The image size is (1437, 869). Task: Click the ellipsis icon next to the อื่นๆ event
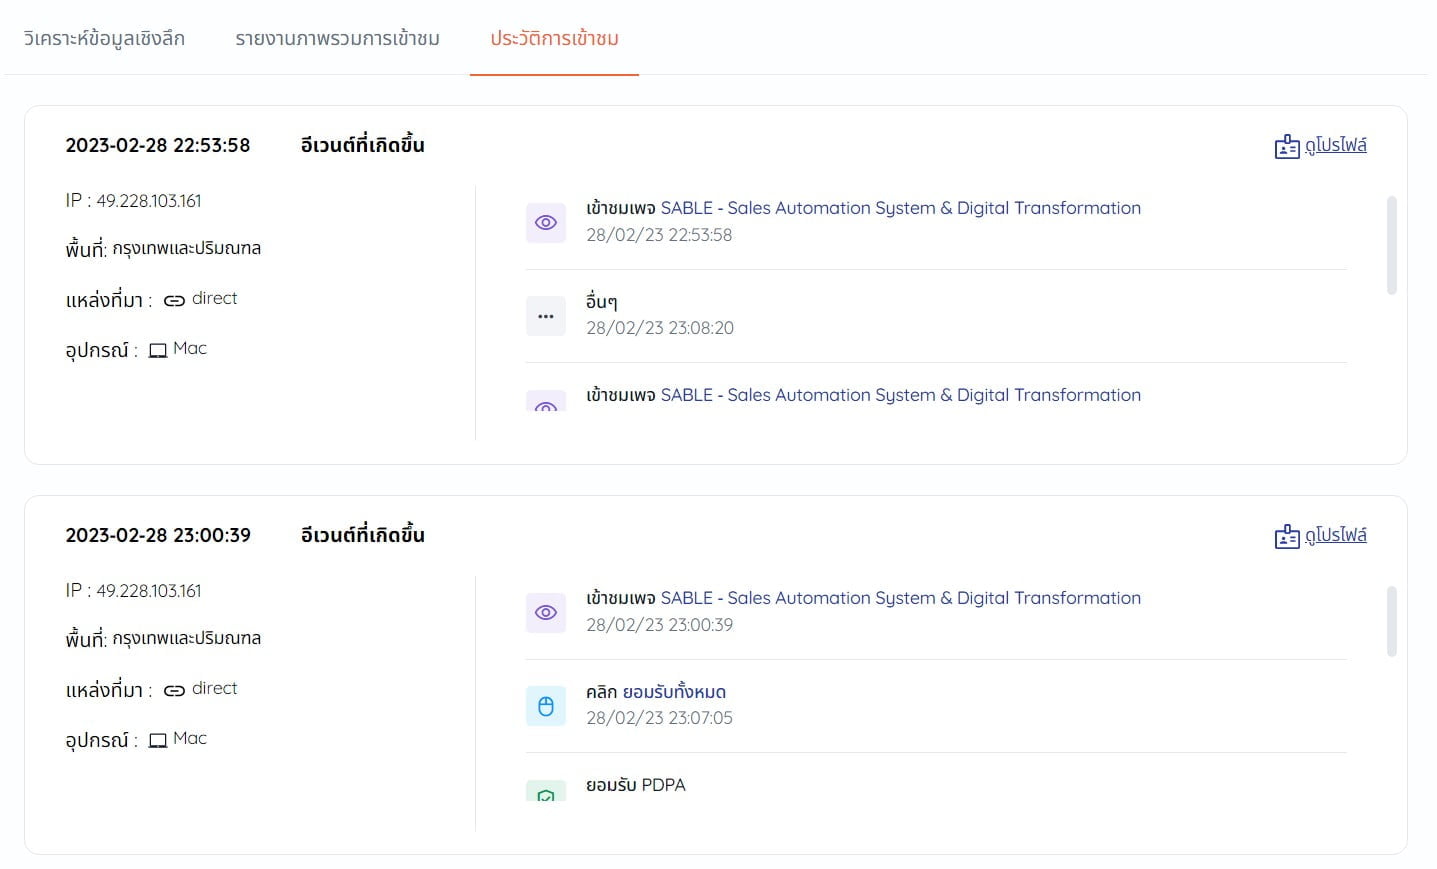pos(545,315)
